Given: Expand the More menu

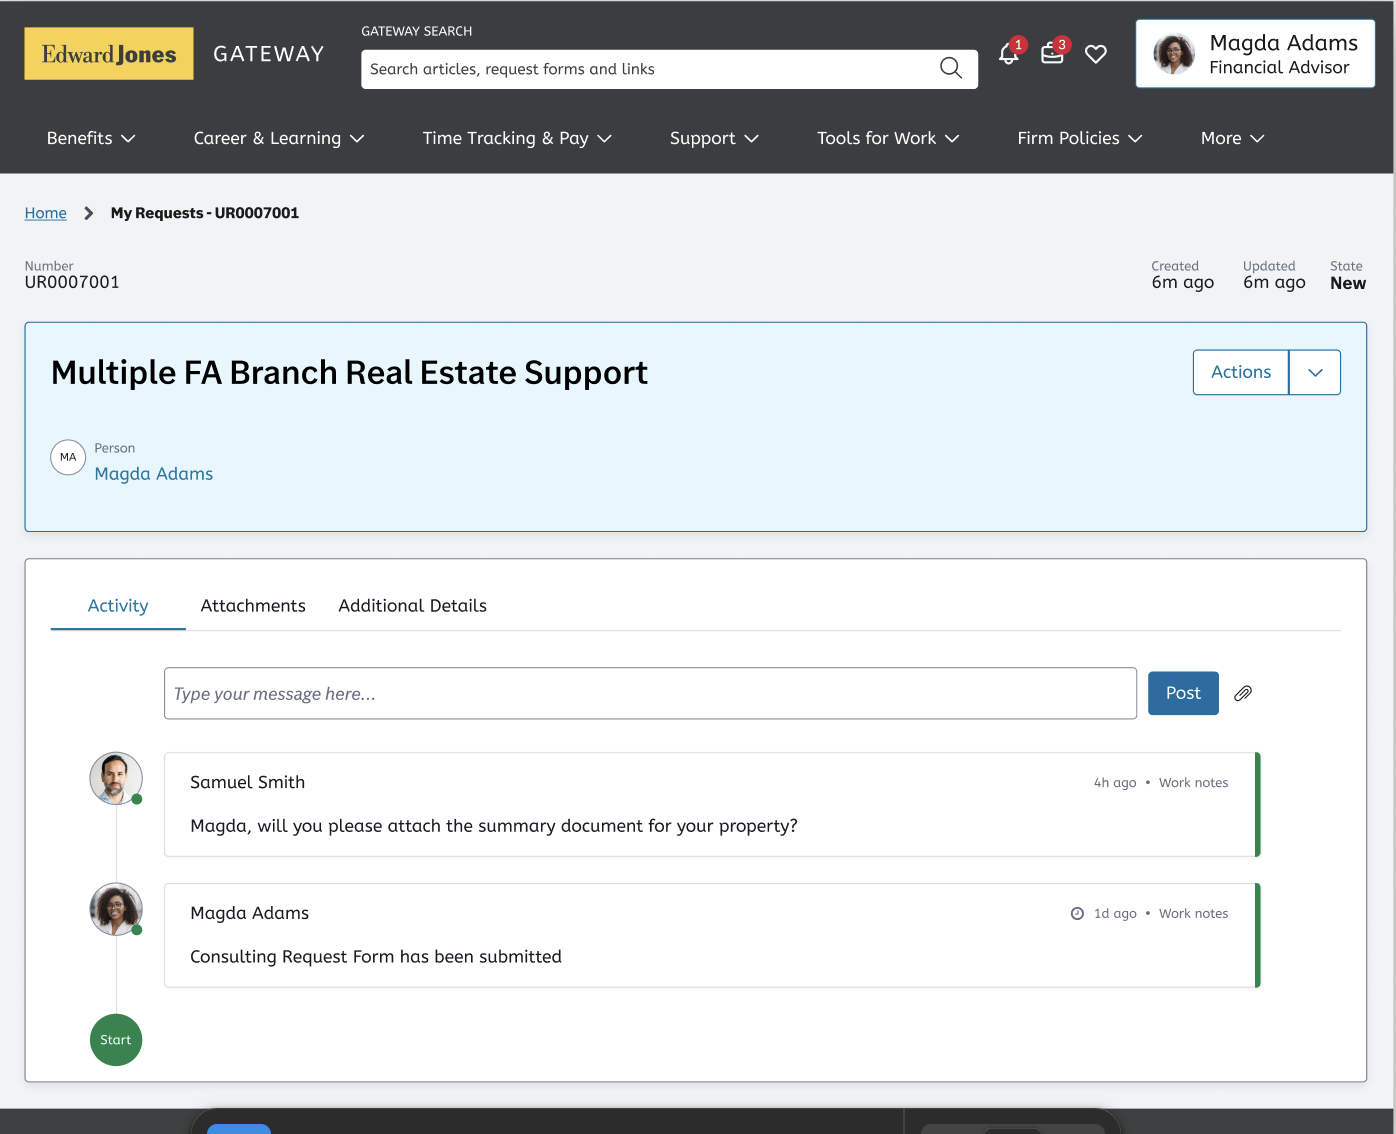Looking at the screenshot, I should point(1233,138).
